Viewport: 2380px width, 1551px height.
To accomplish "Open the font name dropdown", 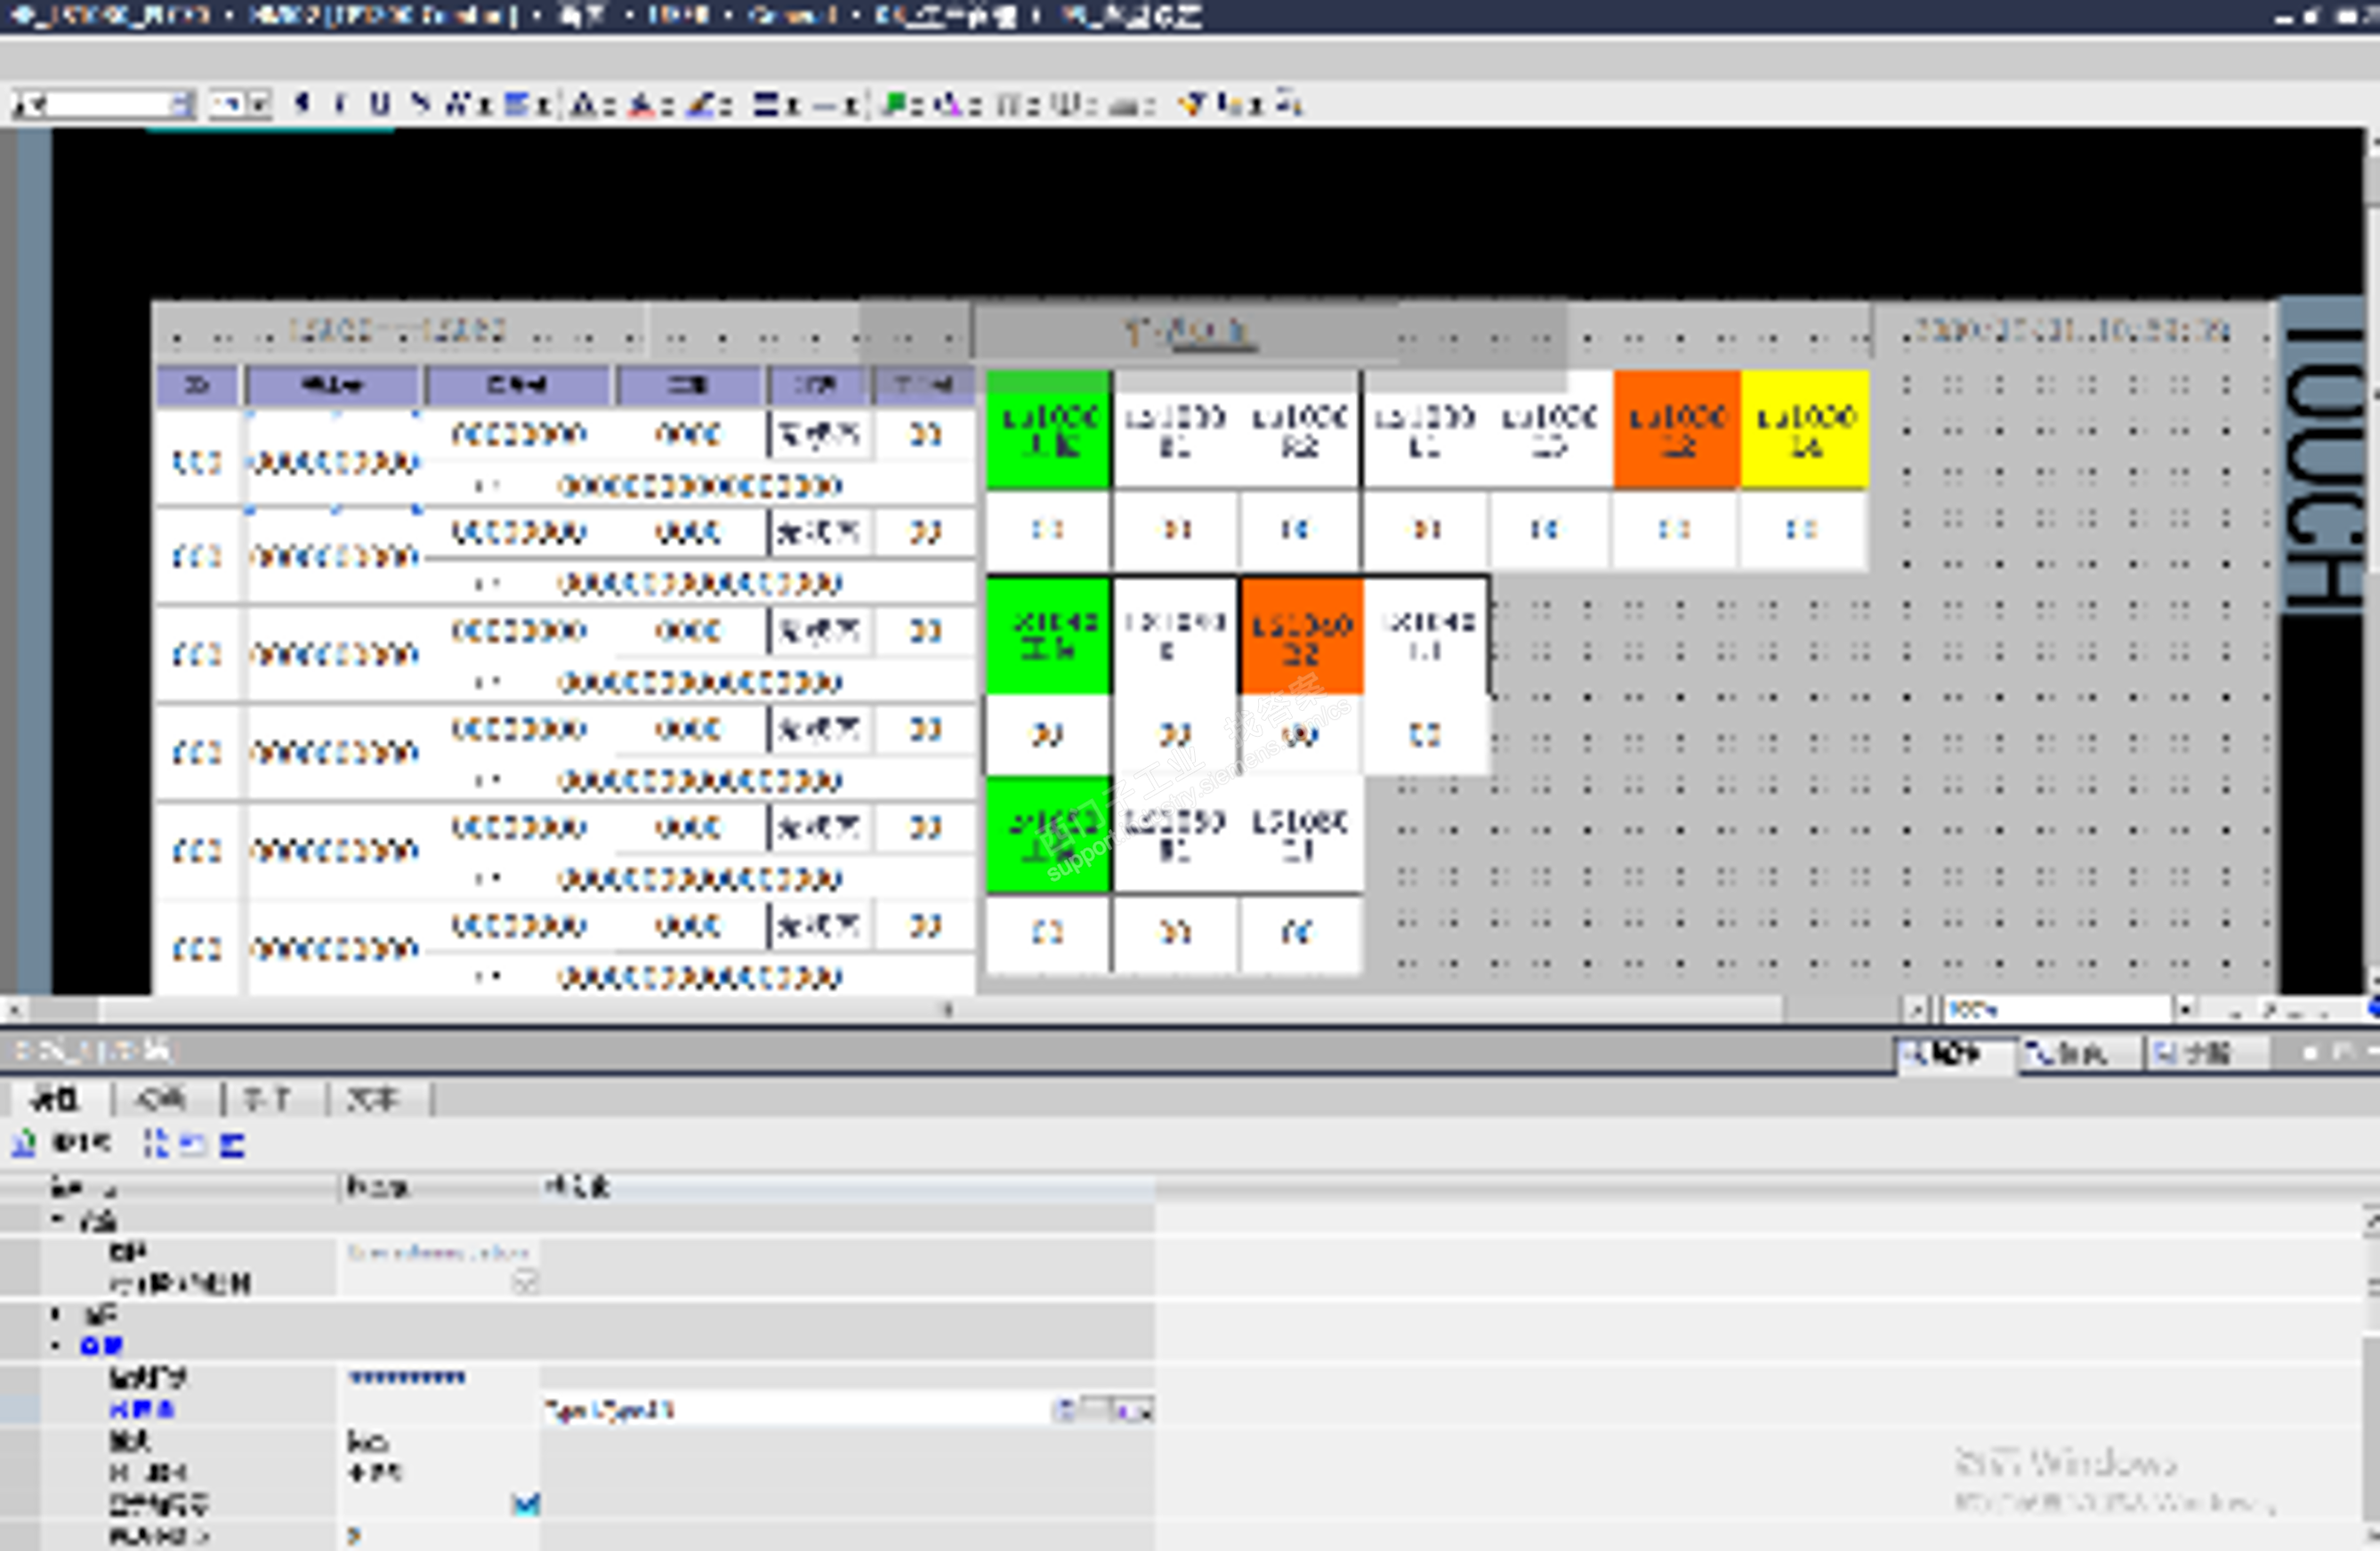I will 181,104.
